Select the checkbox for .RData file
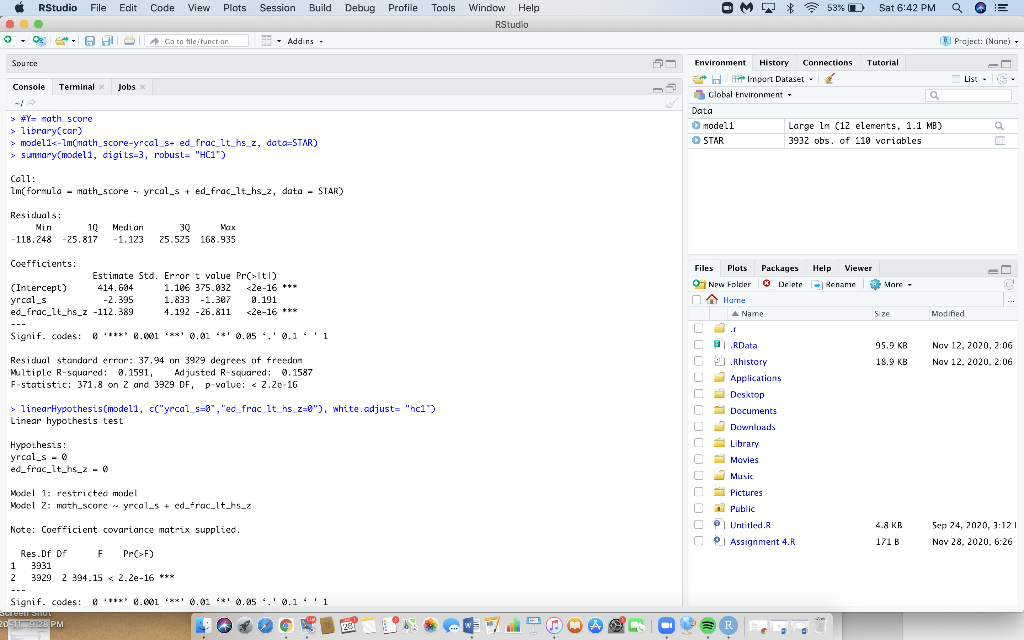 click(x=700, y=345)
